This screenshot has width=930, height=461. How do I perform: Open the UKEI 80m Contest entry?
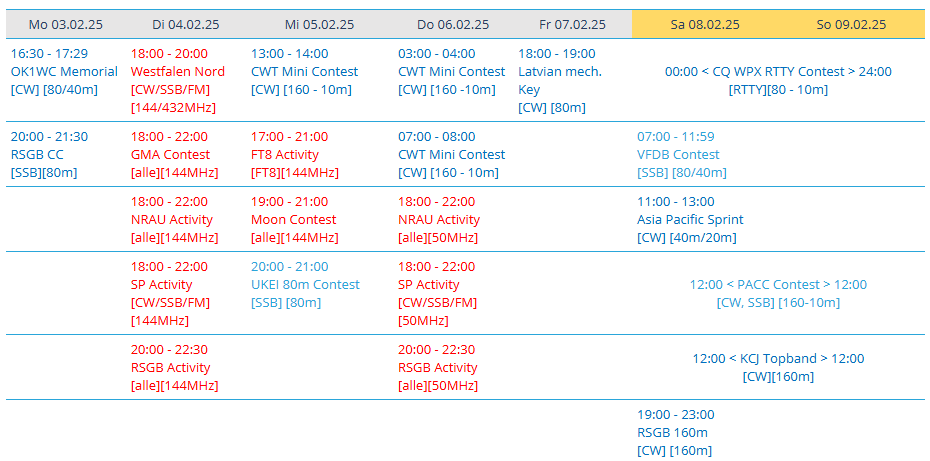click(305, 285)
